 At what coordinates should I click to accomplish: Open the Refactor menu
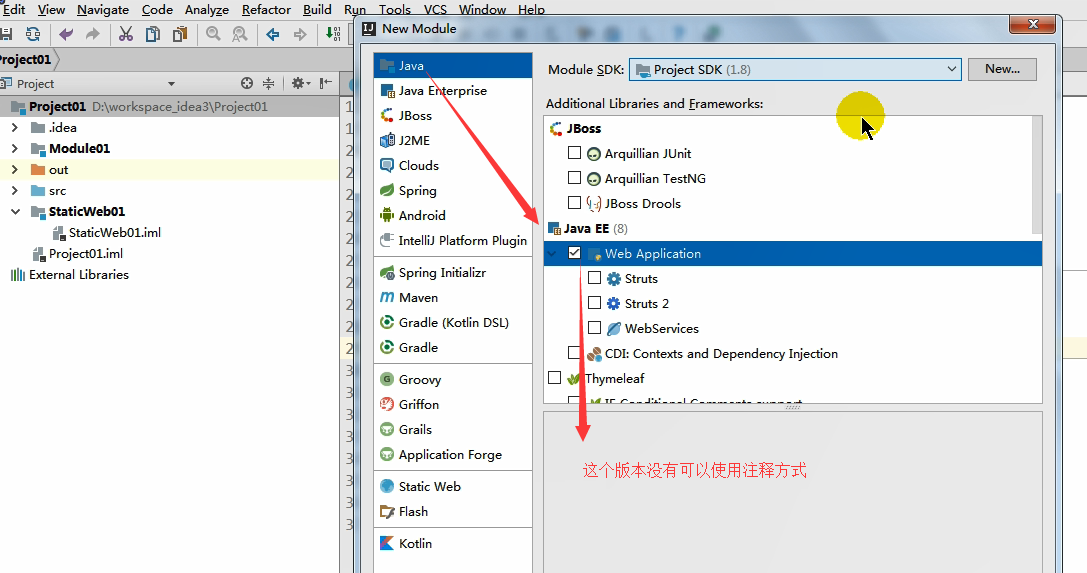[266, 9]
